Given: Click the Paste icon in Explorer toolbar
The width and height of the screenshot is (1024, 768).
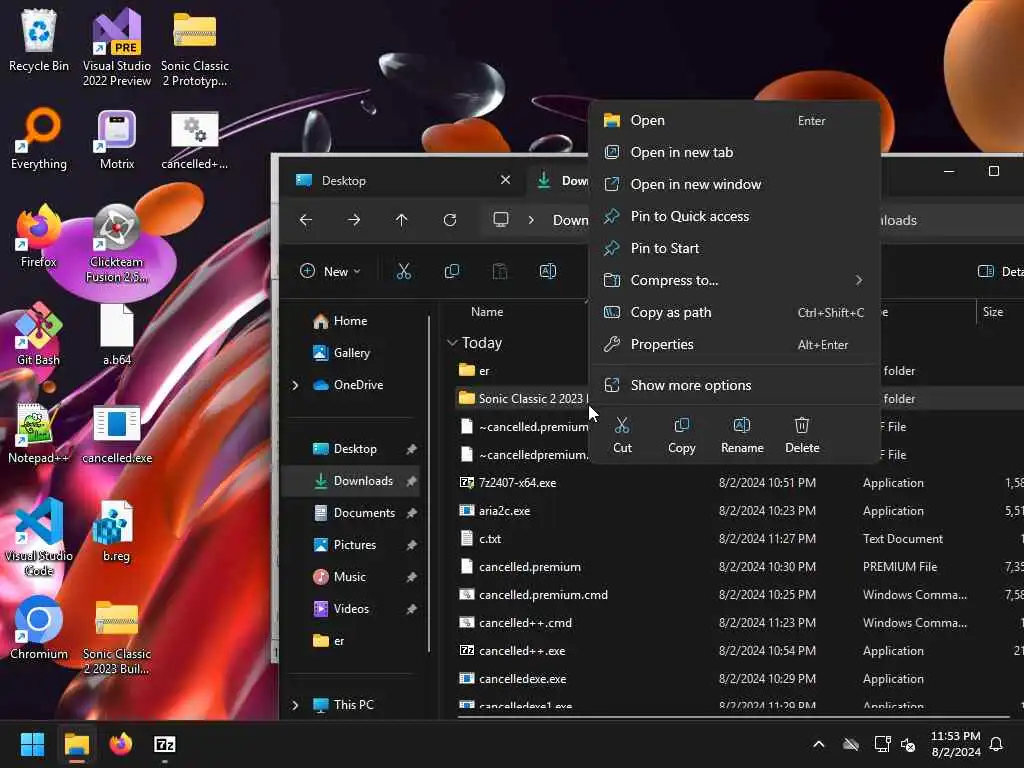Looking at the screenshot, I should click(x=500, y=272).
